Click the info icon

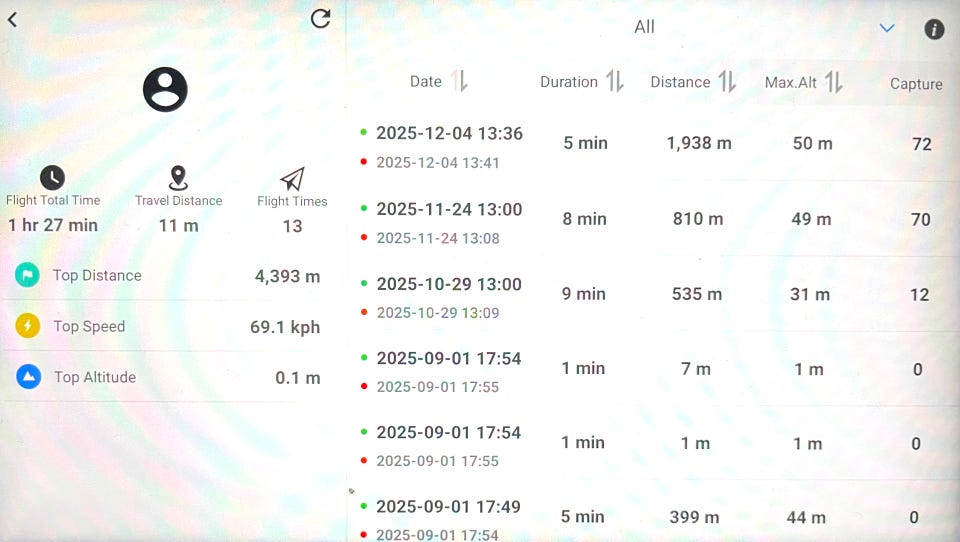(934, 29)
